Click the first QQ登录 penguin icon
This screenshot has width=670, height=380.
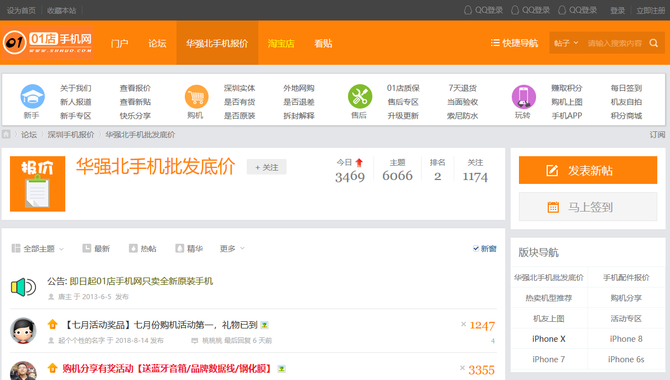tap(468, 10)
